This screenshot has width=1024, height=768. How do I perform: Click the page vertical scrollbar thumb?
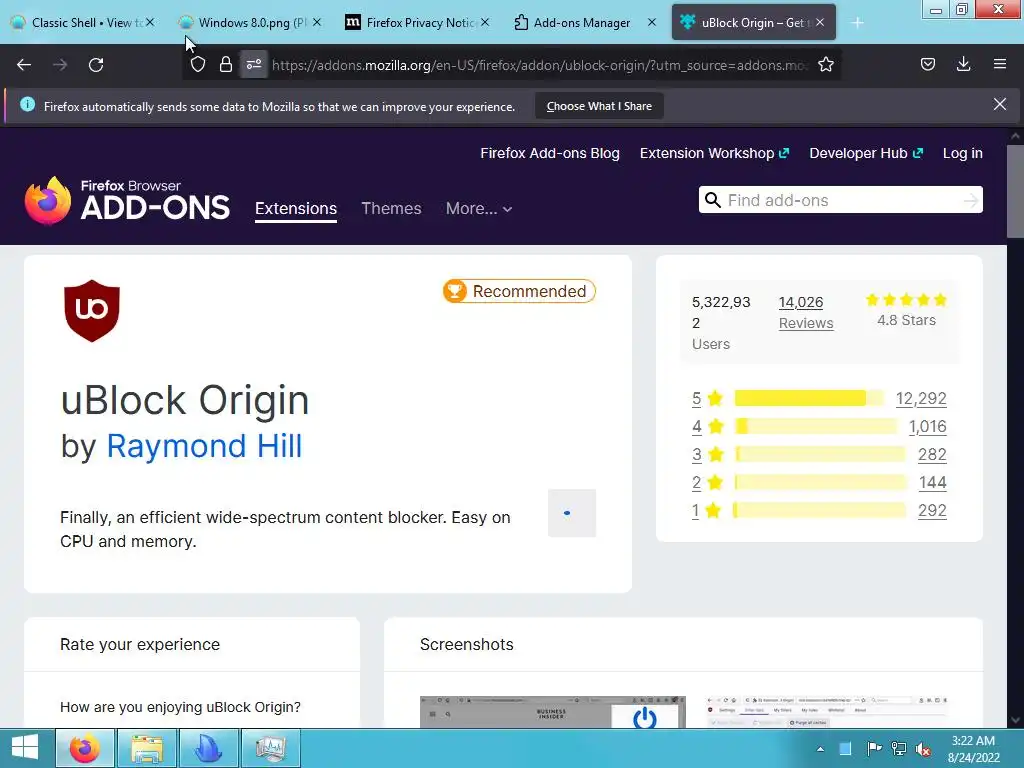[1015, 191]
